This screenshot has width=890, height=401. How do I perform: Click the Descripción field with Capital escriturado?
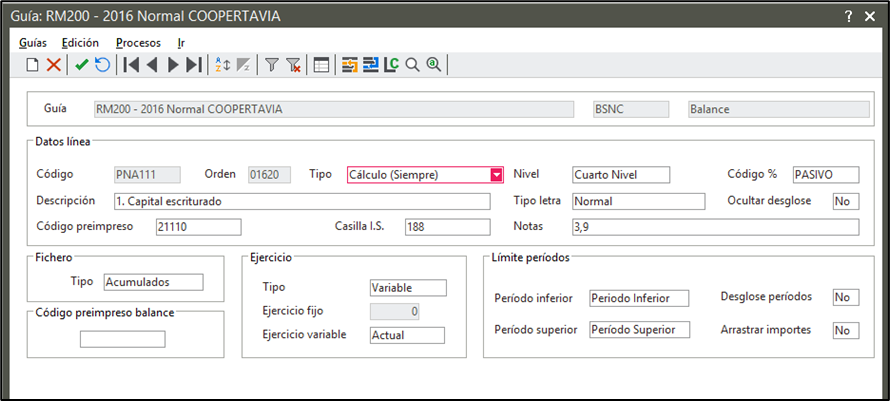coord(302,201)
